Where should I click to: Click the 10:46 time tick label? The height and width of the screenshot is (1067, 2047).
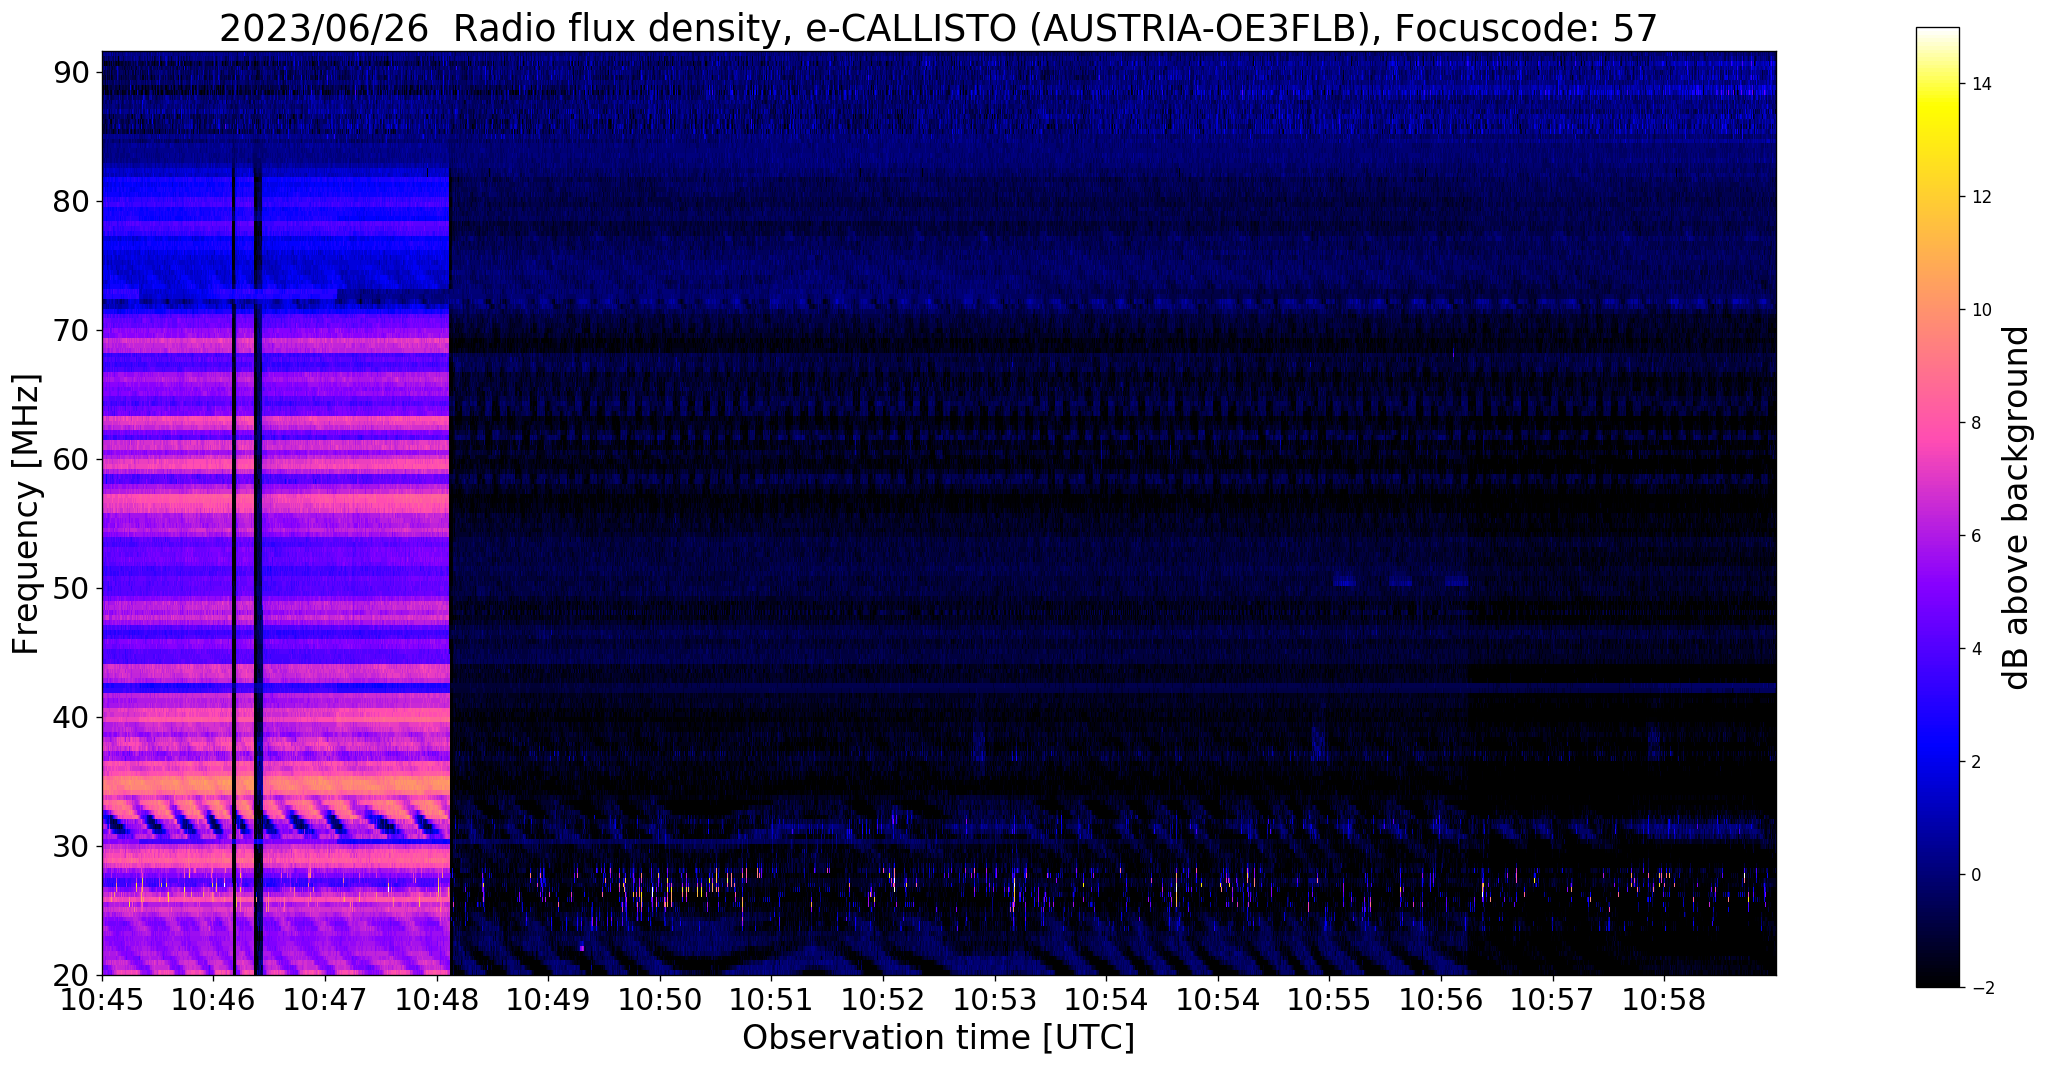(214, 1001)
